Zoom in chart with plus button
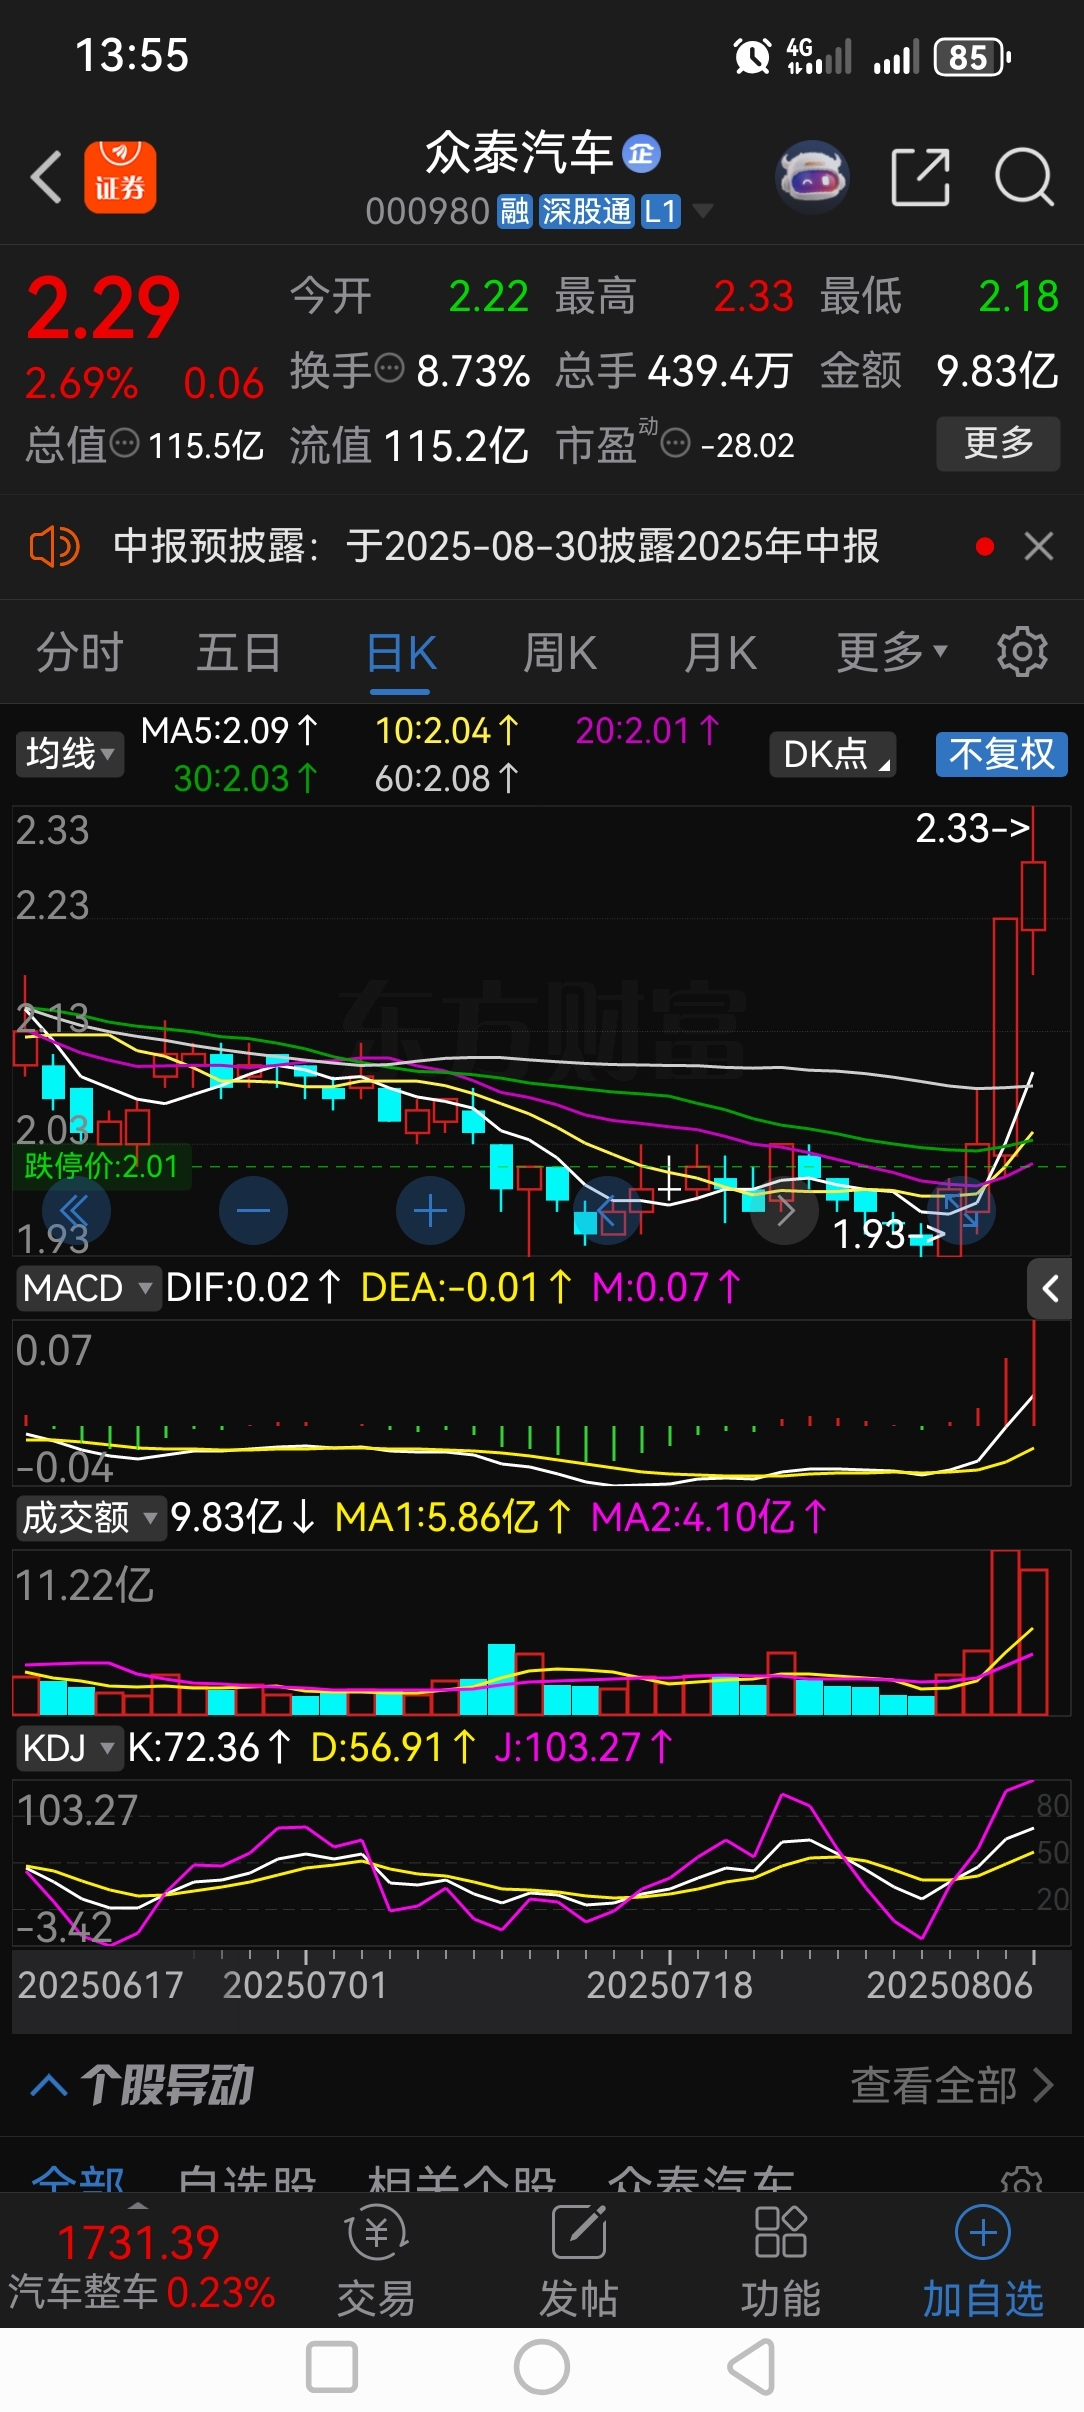 click(x=430, y=1211)
